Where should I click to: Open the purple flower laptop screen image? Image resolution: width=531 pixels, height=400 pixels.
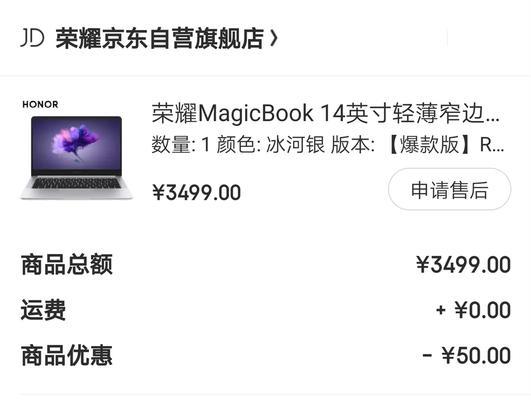tap(77, 144)
